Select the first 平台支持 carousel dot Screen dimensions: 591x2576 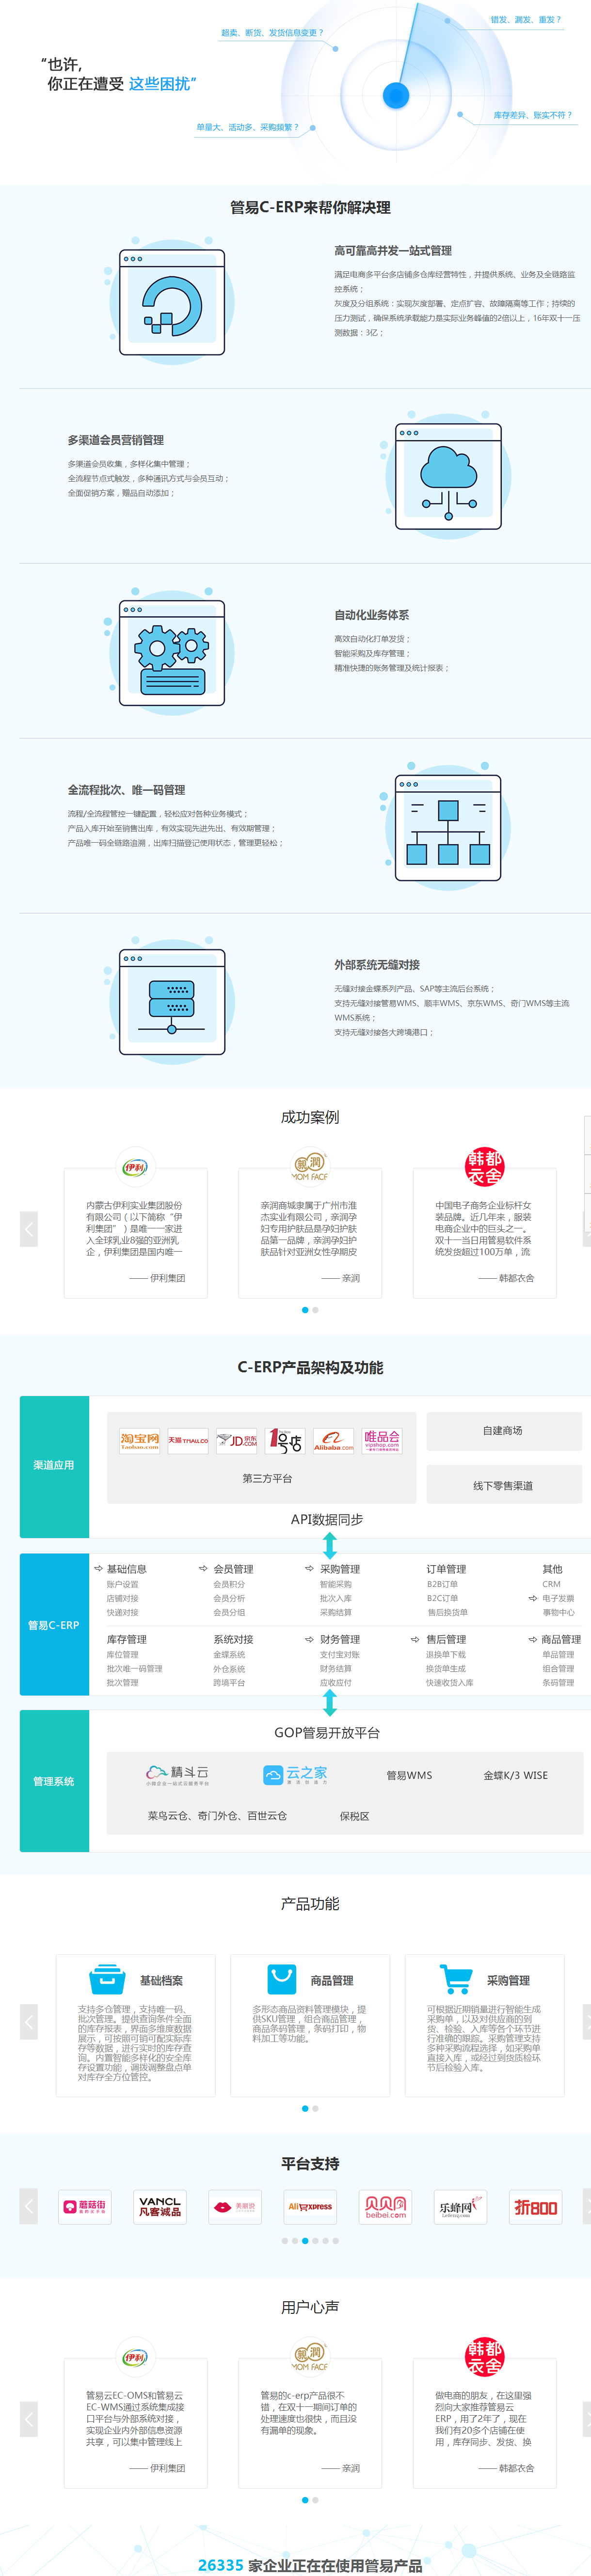[x=285, y=2241]
